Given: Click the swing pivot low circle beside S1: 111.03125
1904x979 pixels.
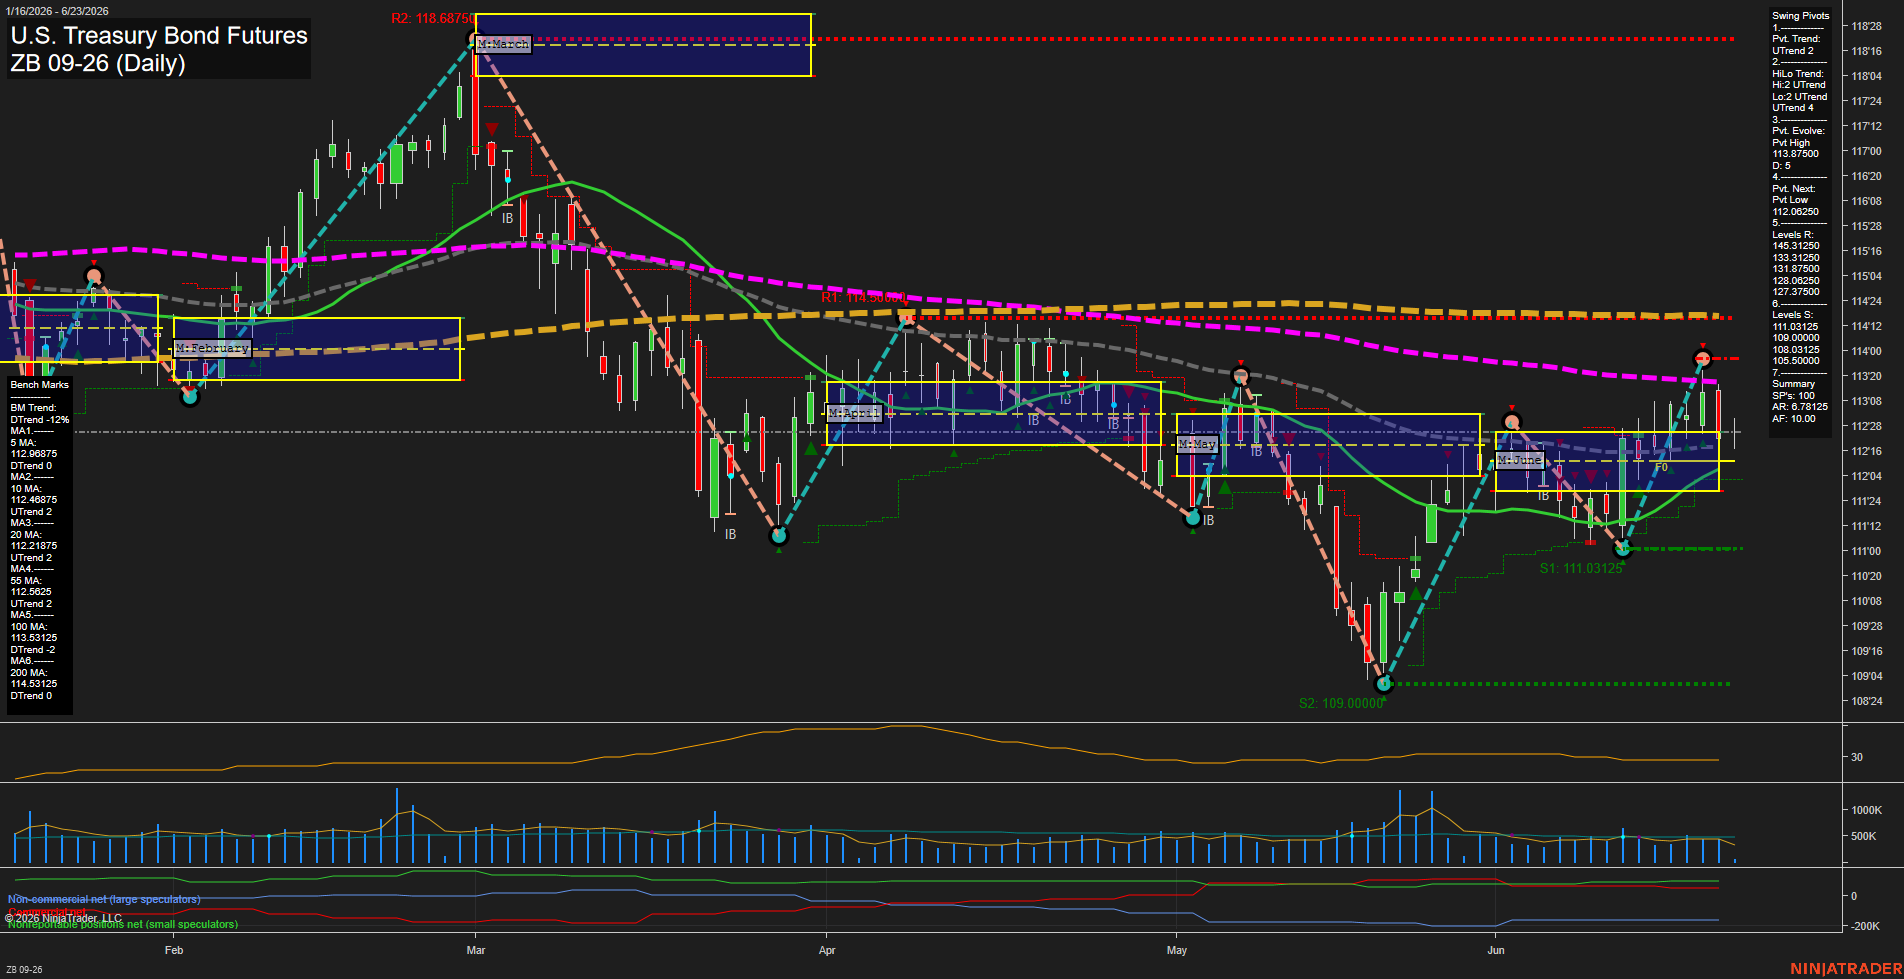Looking at the screenshot, I should (x=1622, y=549).
